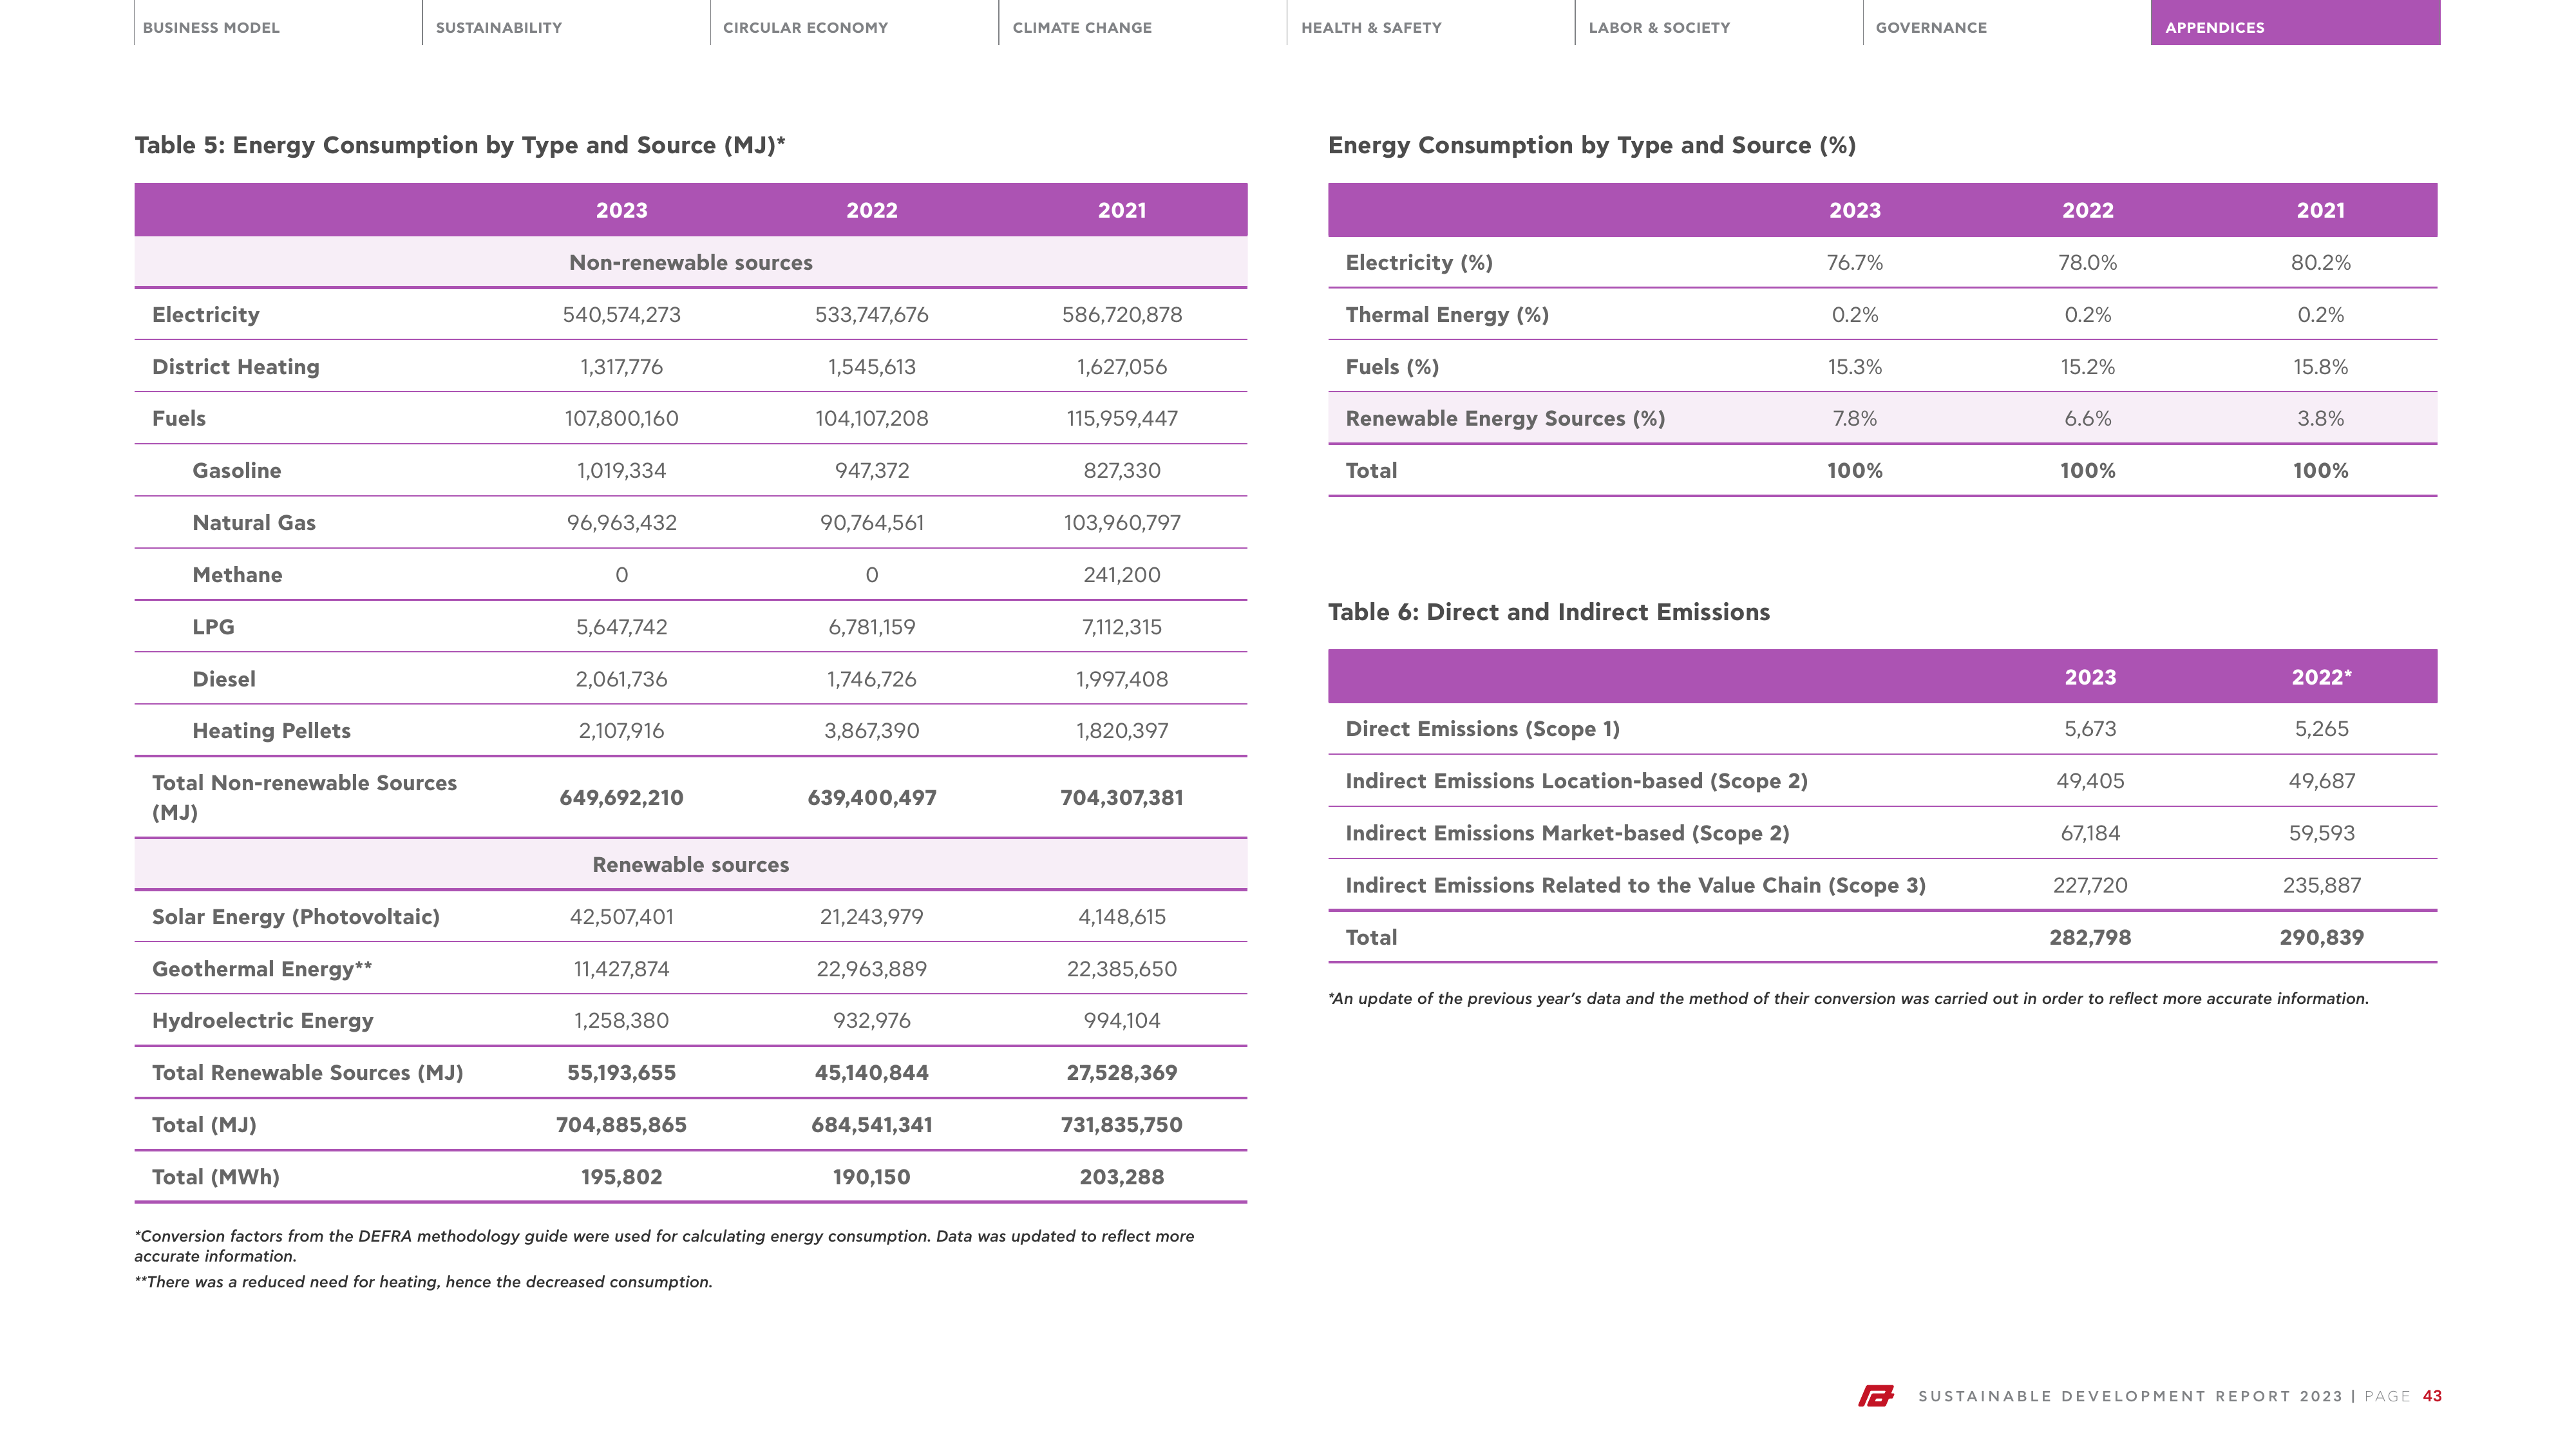Screen dimensions: 2576x1449
Task: Click the DEFRA conversion factors footnote
Action: click(x=664, y=1246)
